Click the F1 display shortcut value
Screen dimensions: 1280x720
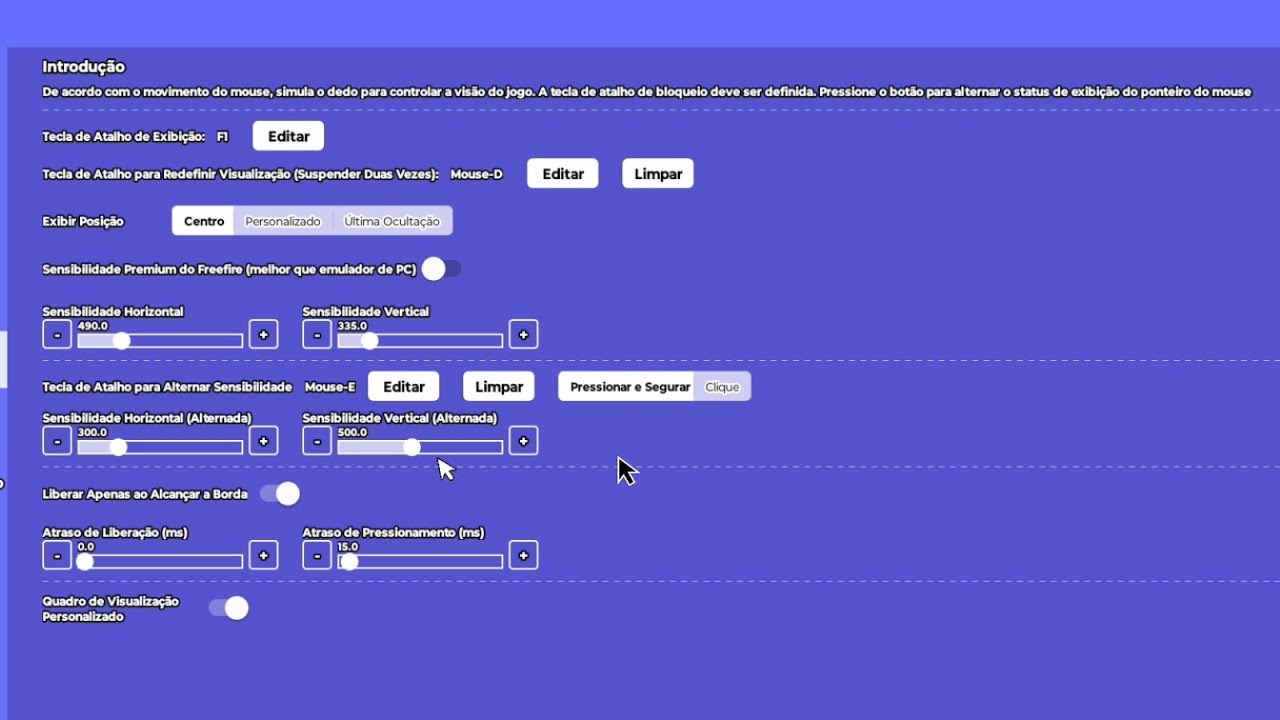tap(222, 136)
